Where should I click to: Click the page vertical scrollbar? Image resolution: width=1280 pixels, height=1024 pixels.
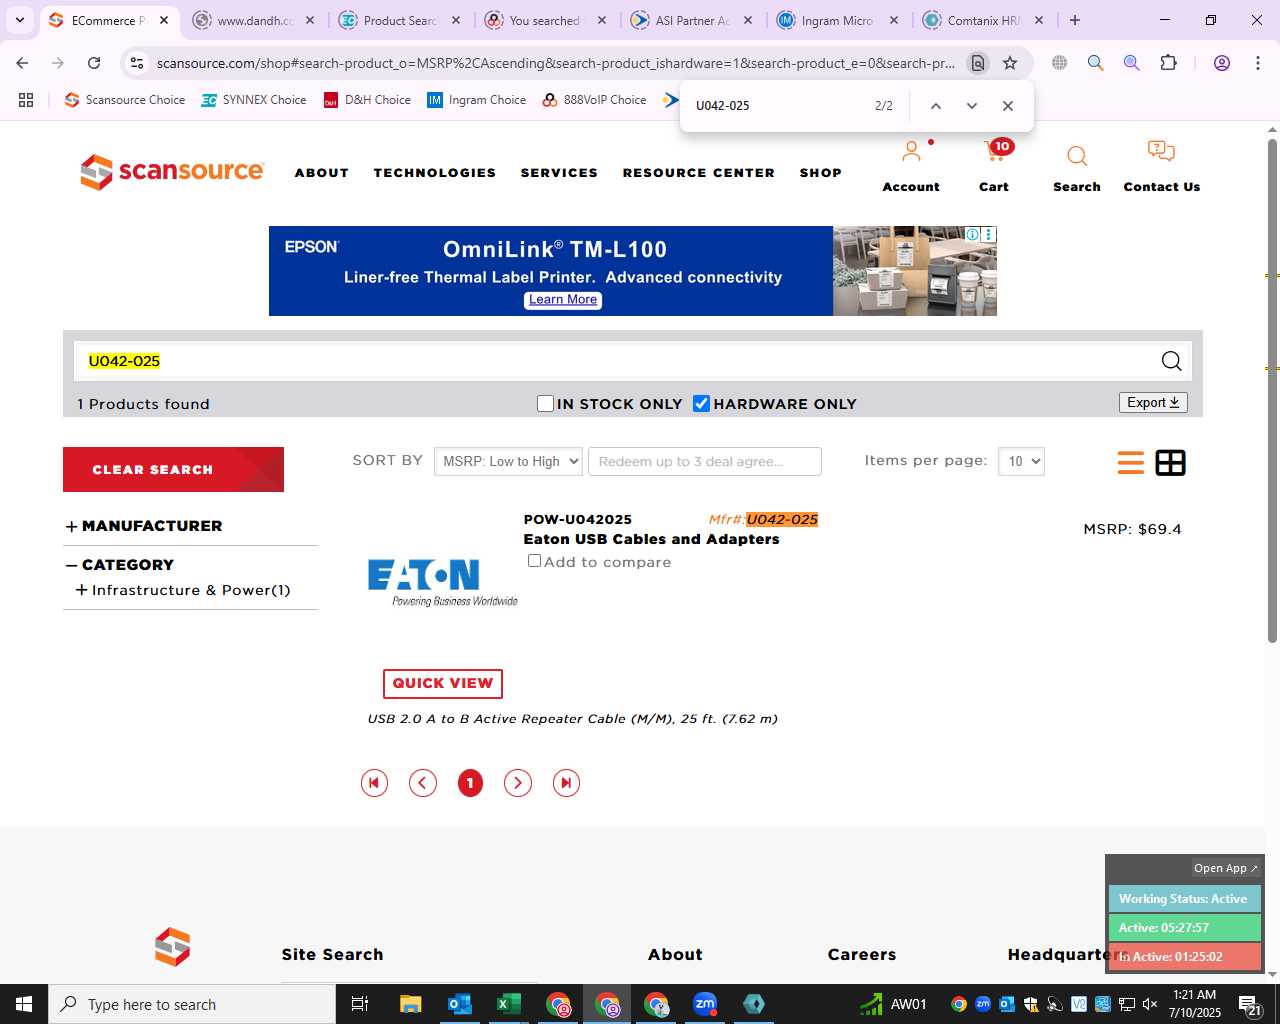1272,390
